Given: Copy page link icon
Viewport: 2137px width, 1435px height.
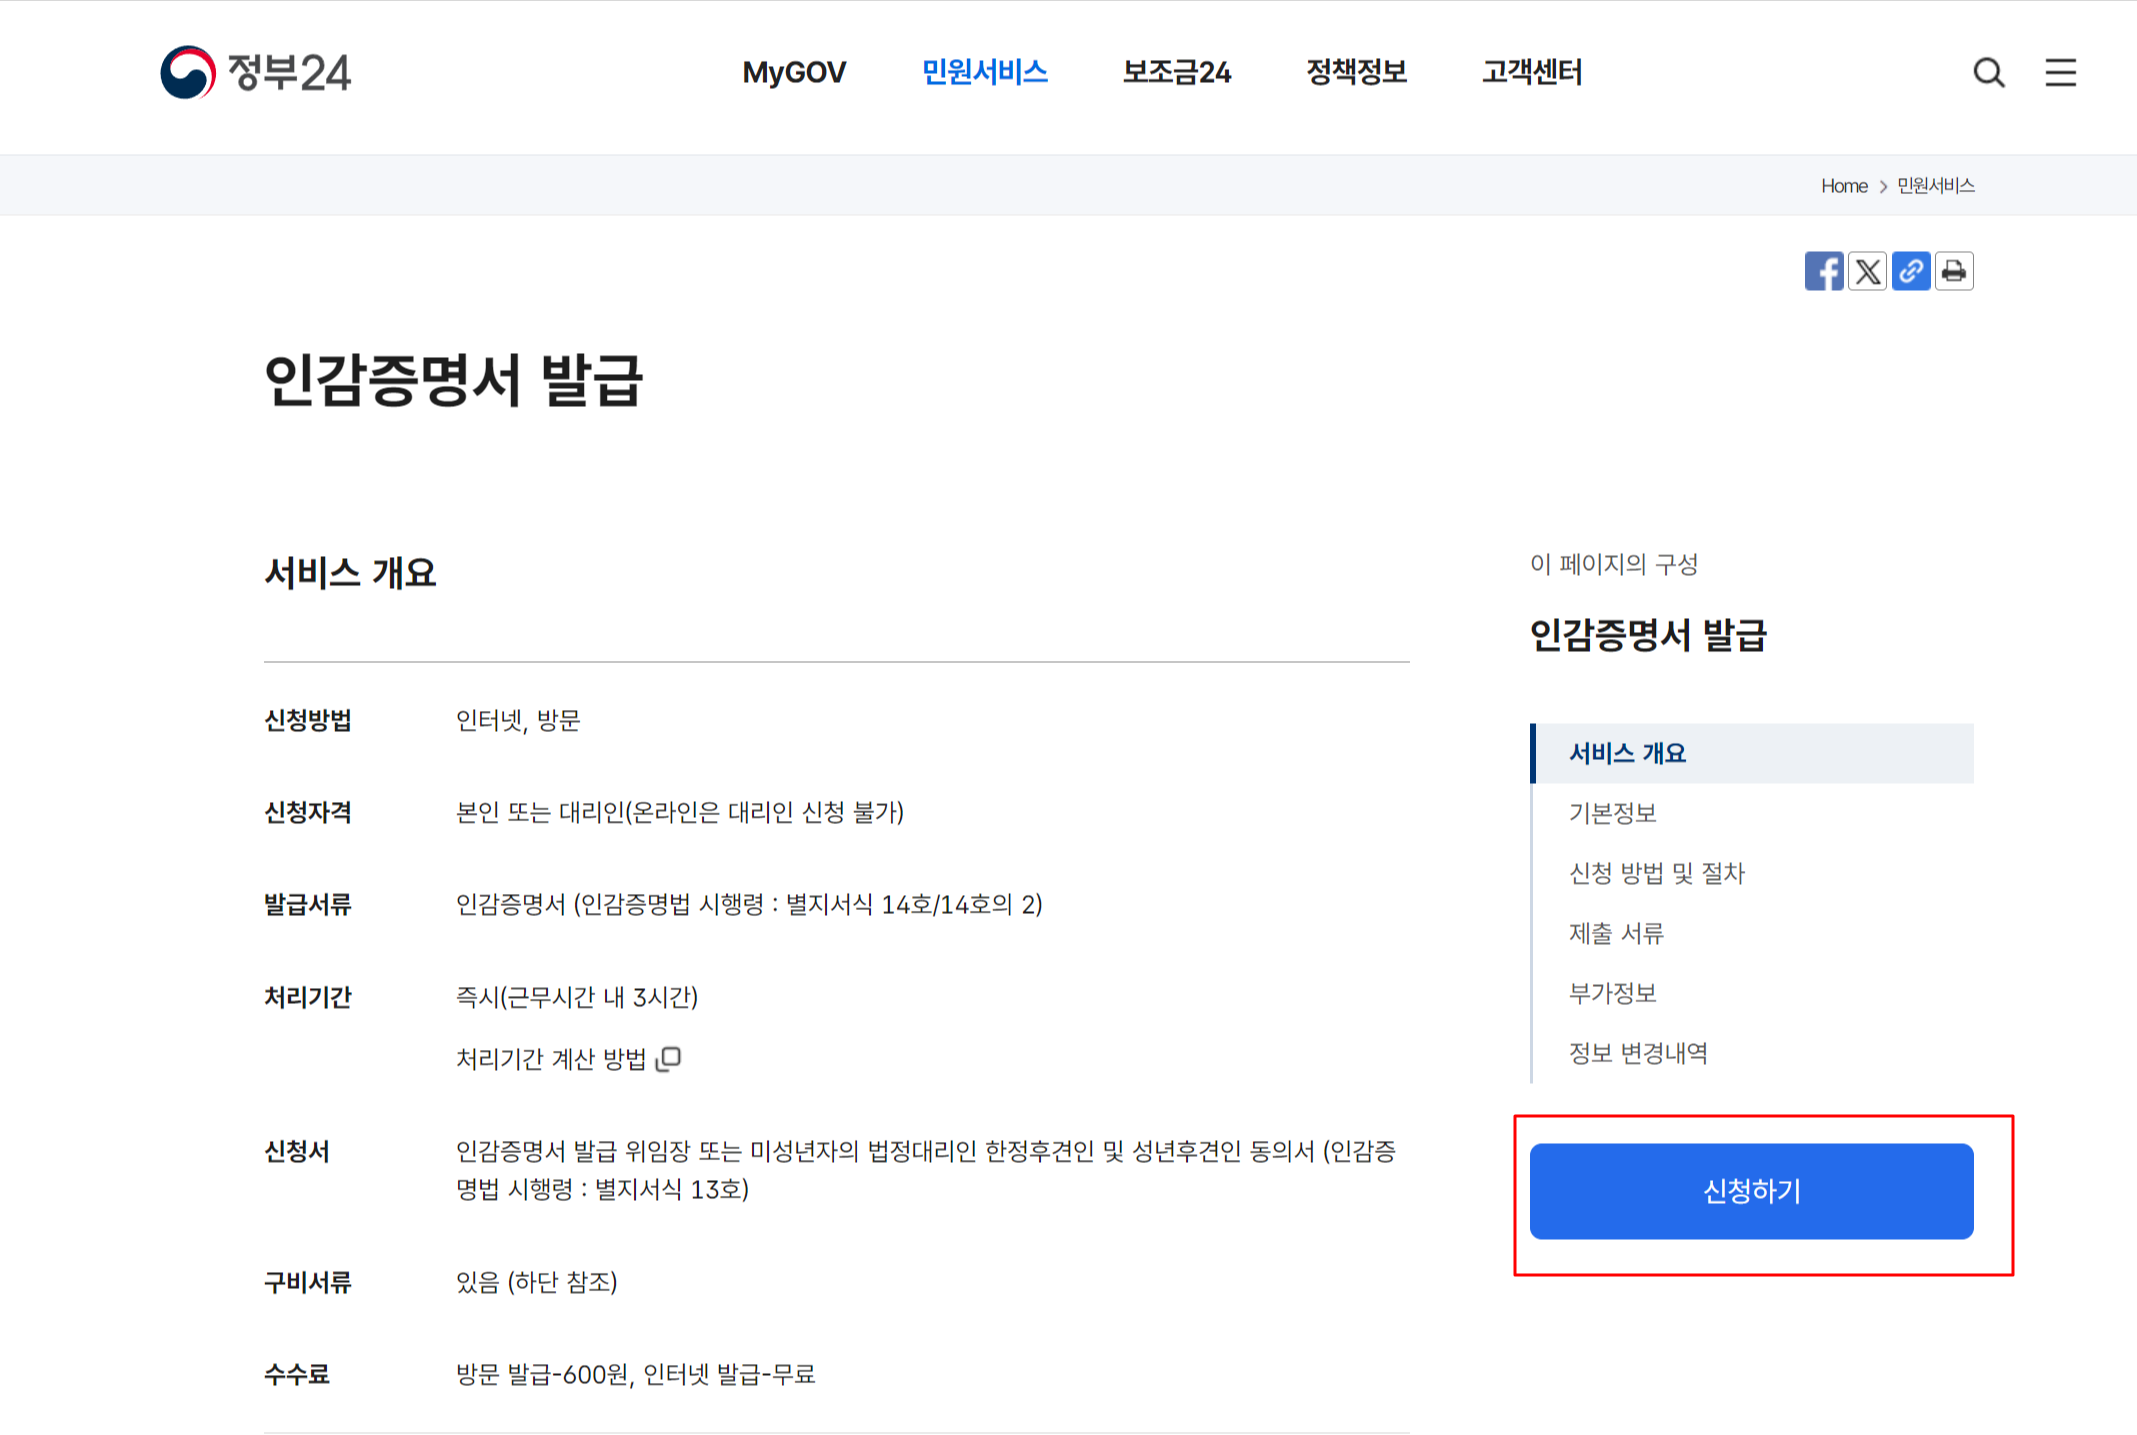Looking at the screenshot, I should coord(1910,271).
